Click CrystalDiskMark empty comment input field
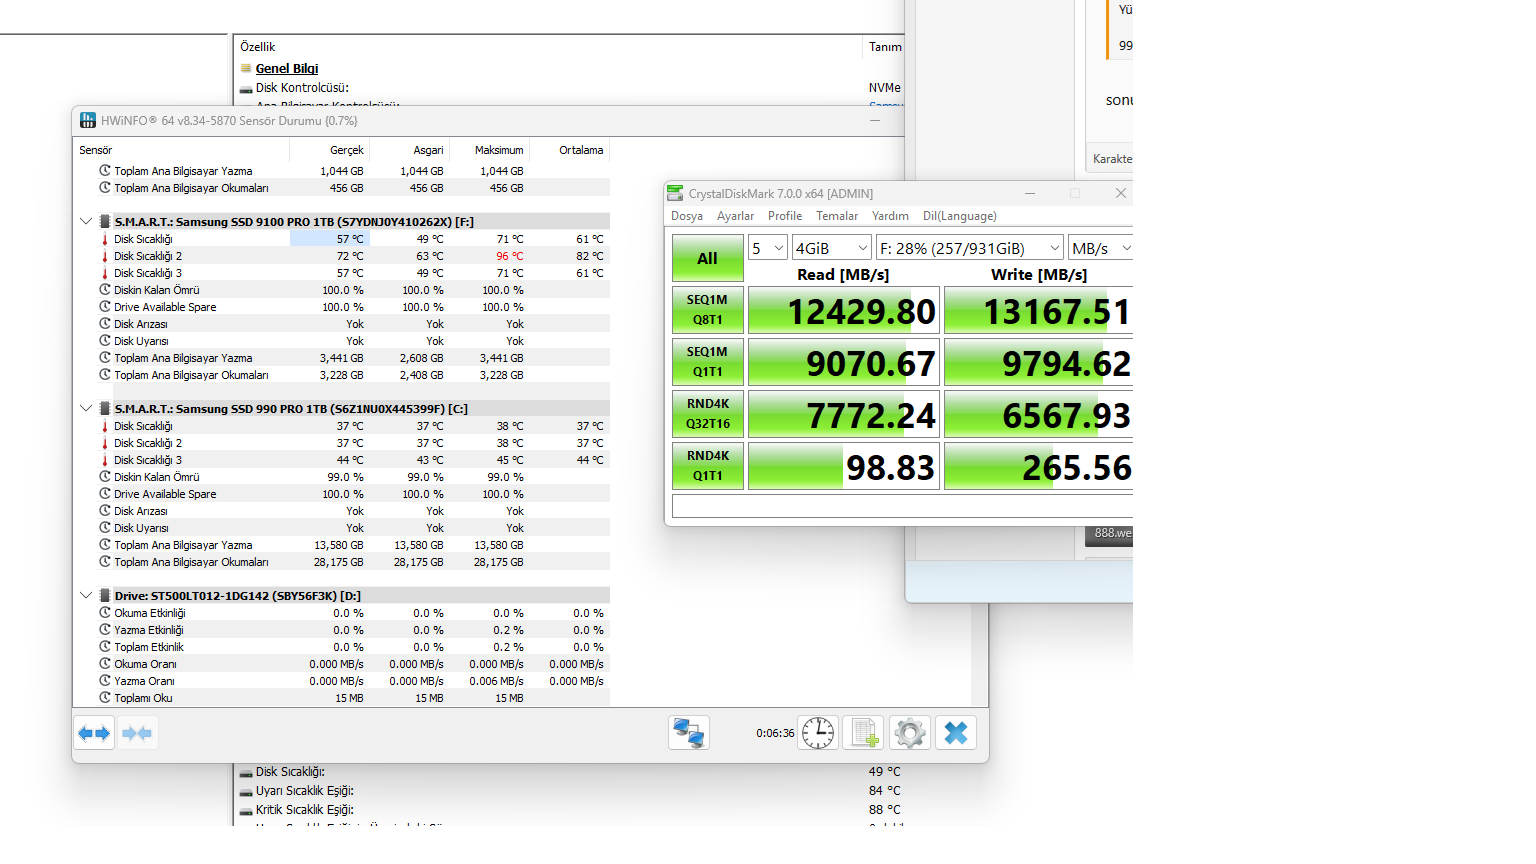1536x864 pixels. click(902, 507)
